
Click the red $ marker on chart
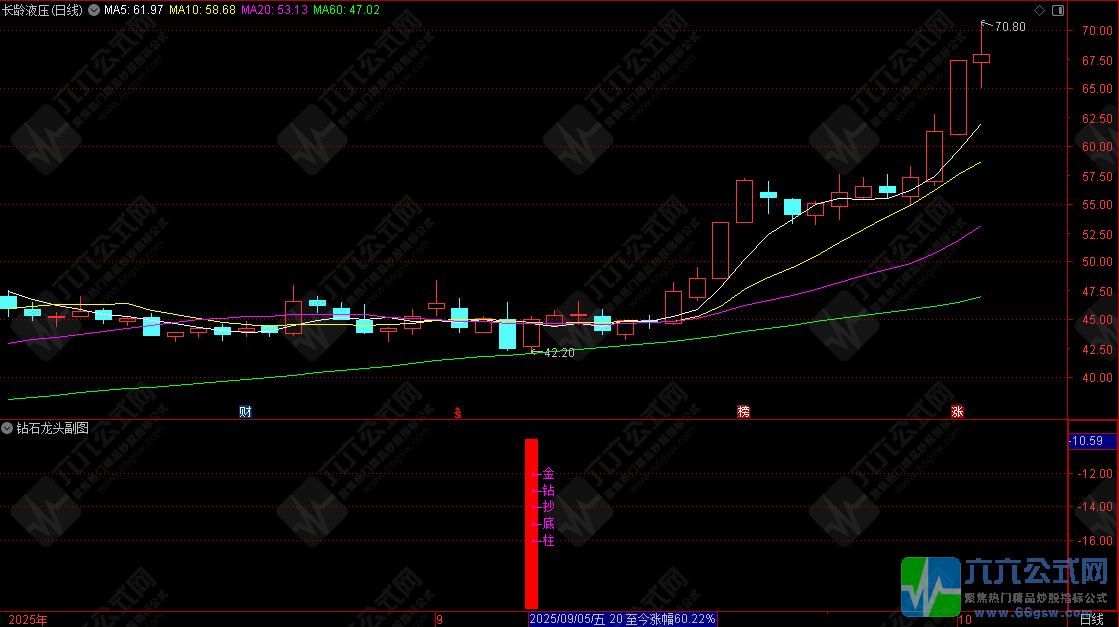point(458,411)
